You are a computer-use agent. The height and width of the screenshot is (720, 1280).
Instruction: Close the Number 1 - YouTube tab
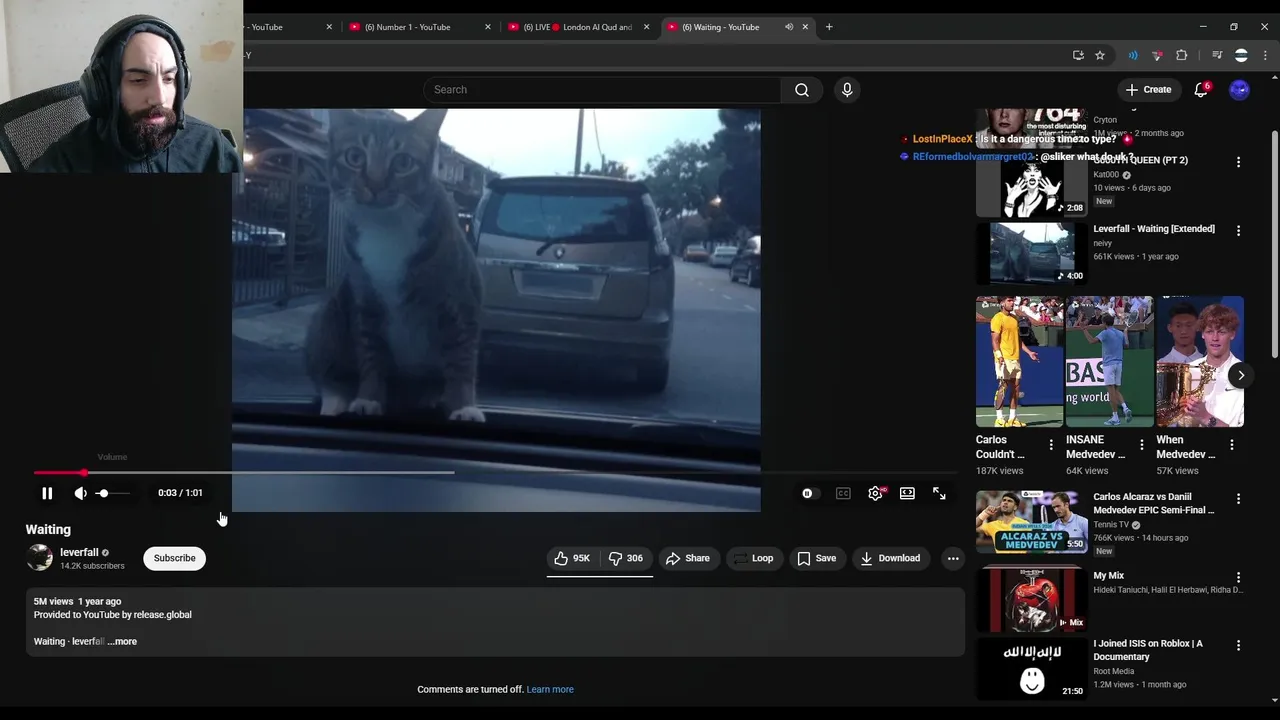(488, 27)
